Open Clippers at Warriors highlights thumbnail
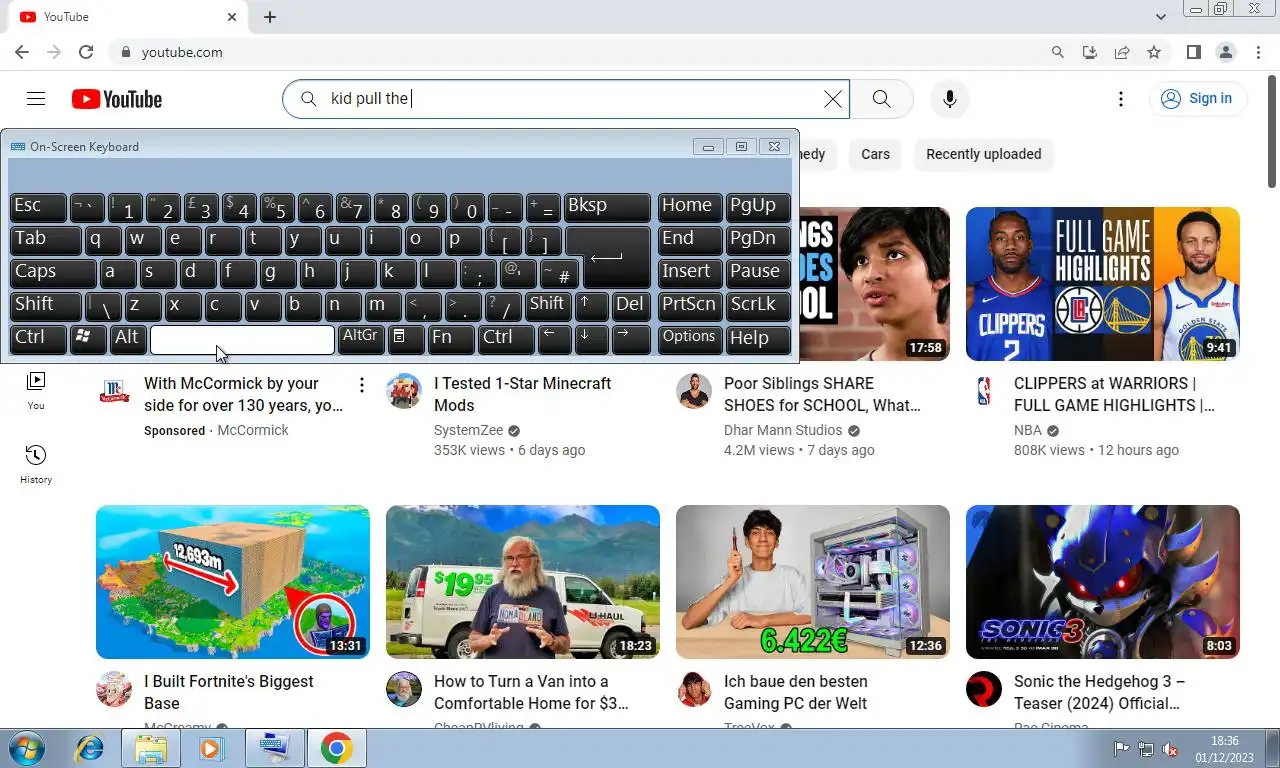 pyautogui.click(x=1103, y=284)
